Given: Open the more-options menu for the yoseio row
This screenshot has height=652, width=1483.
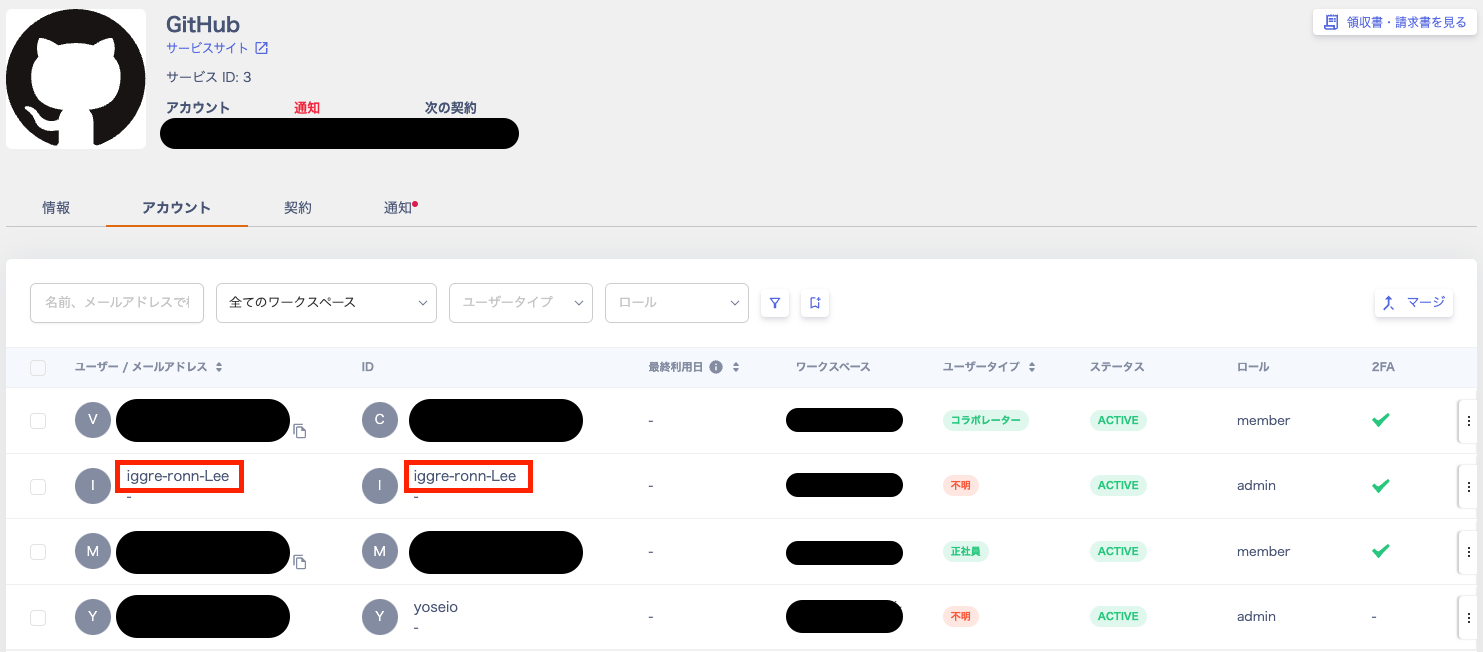Looking at the screenshot, I should 1468,617.
